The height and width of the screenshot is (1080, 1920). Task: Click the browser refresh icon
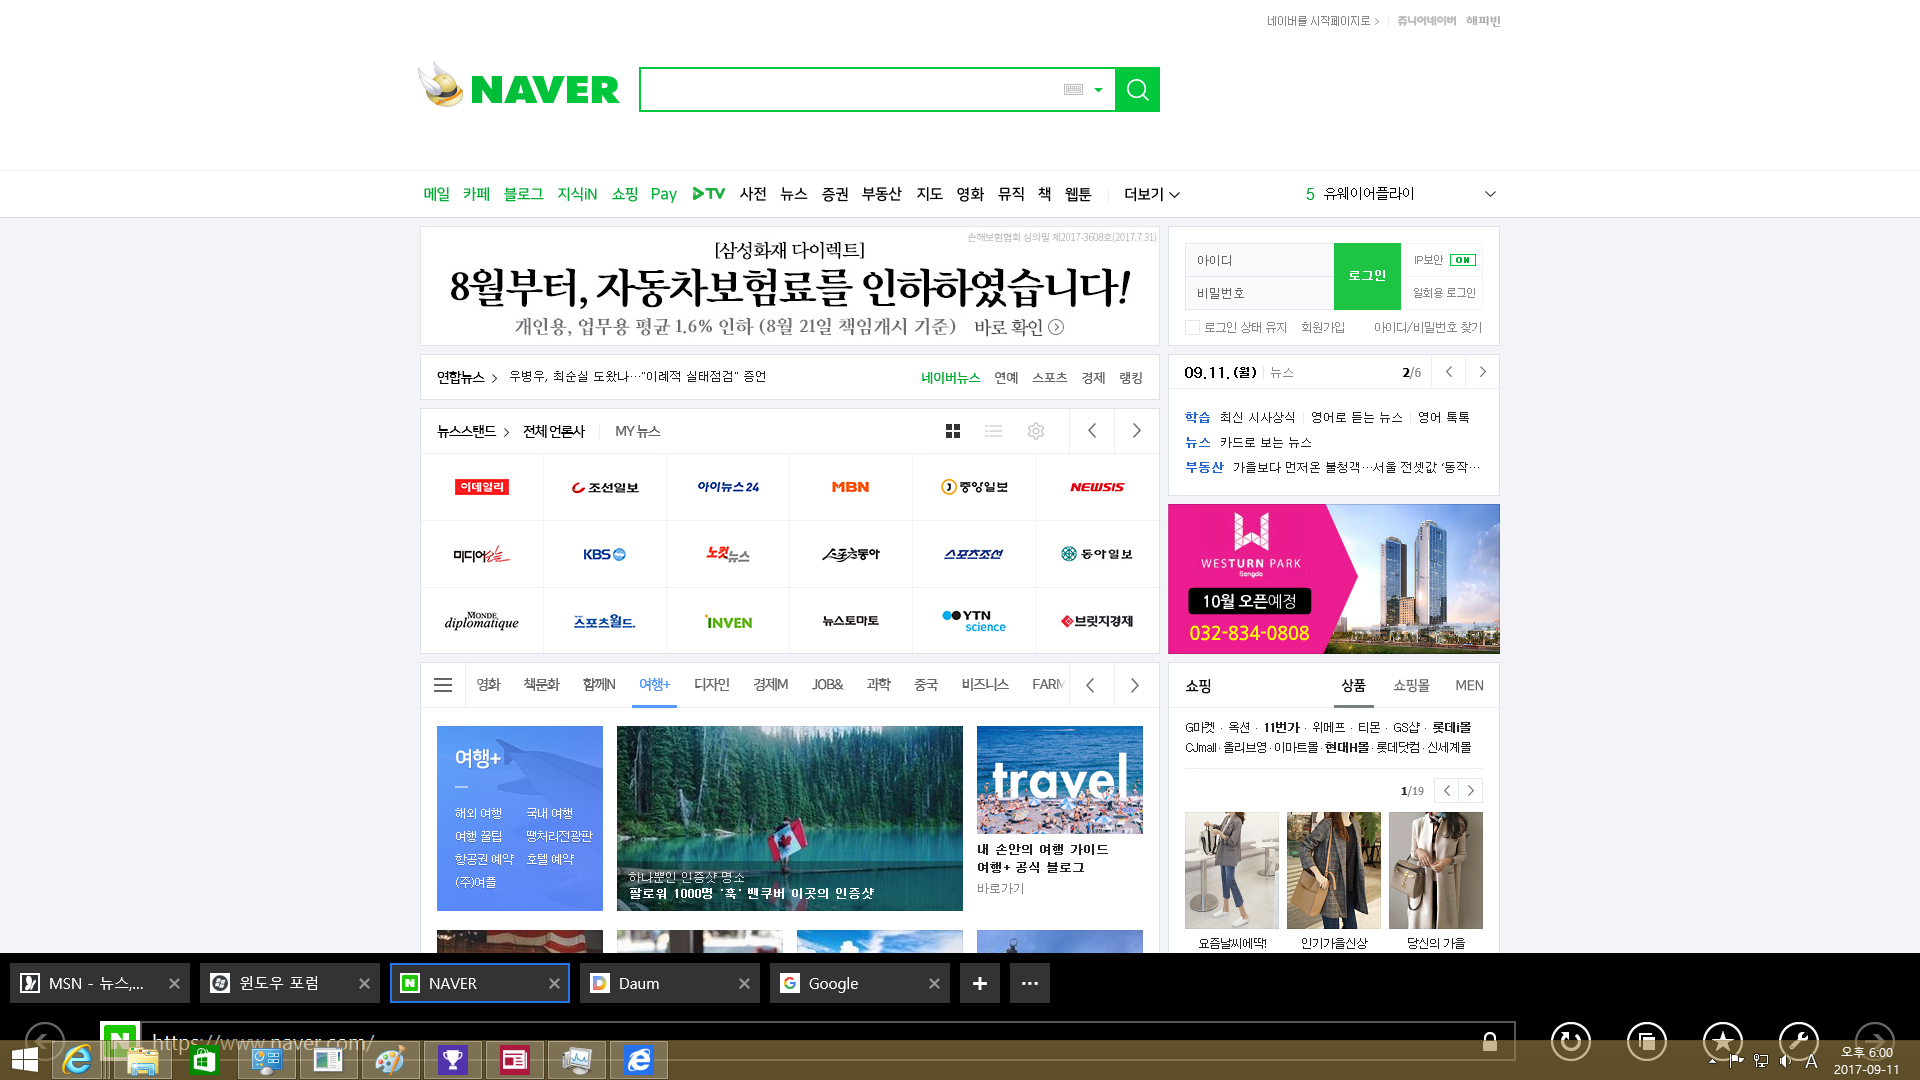click(x=1571, y=1041)
